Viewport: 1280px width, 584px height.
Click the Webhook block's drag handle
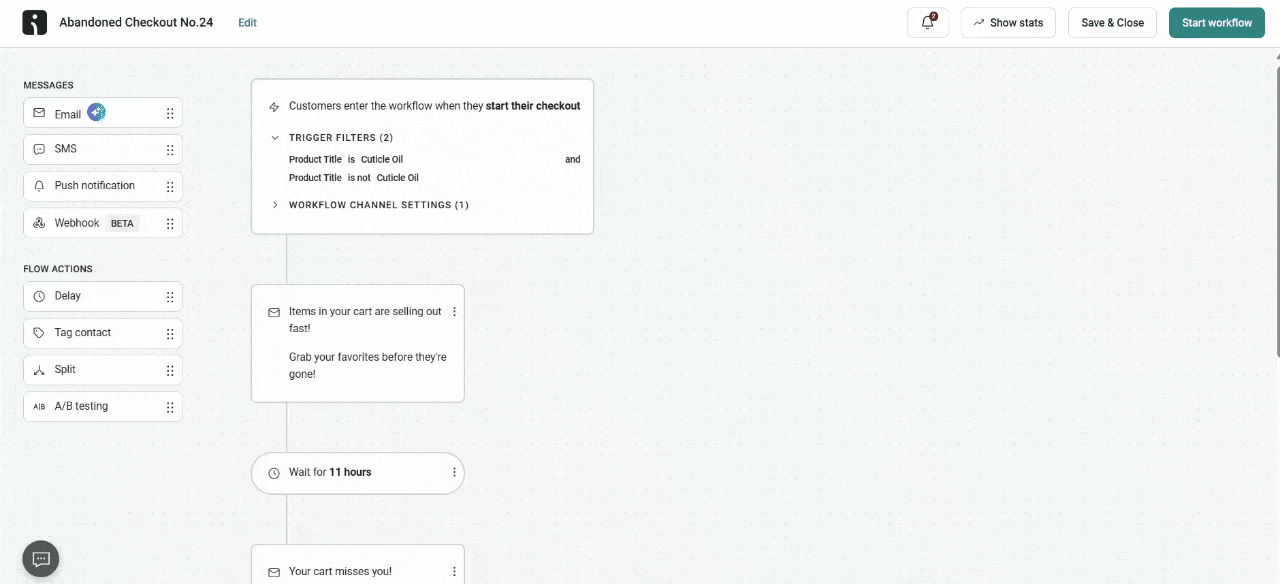pyautogui.click(x=170, y=224)
